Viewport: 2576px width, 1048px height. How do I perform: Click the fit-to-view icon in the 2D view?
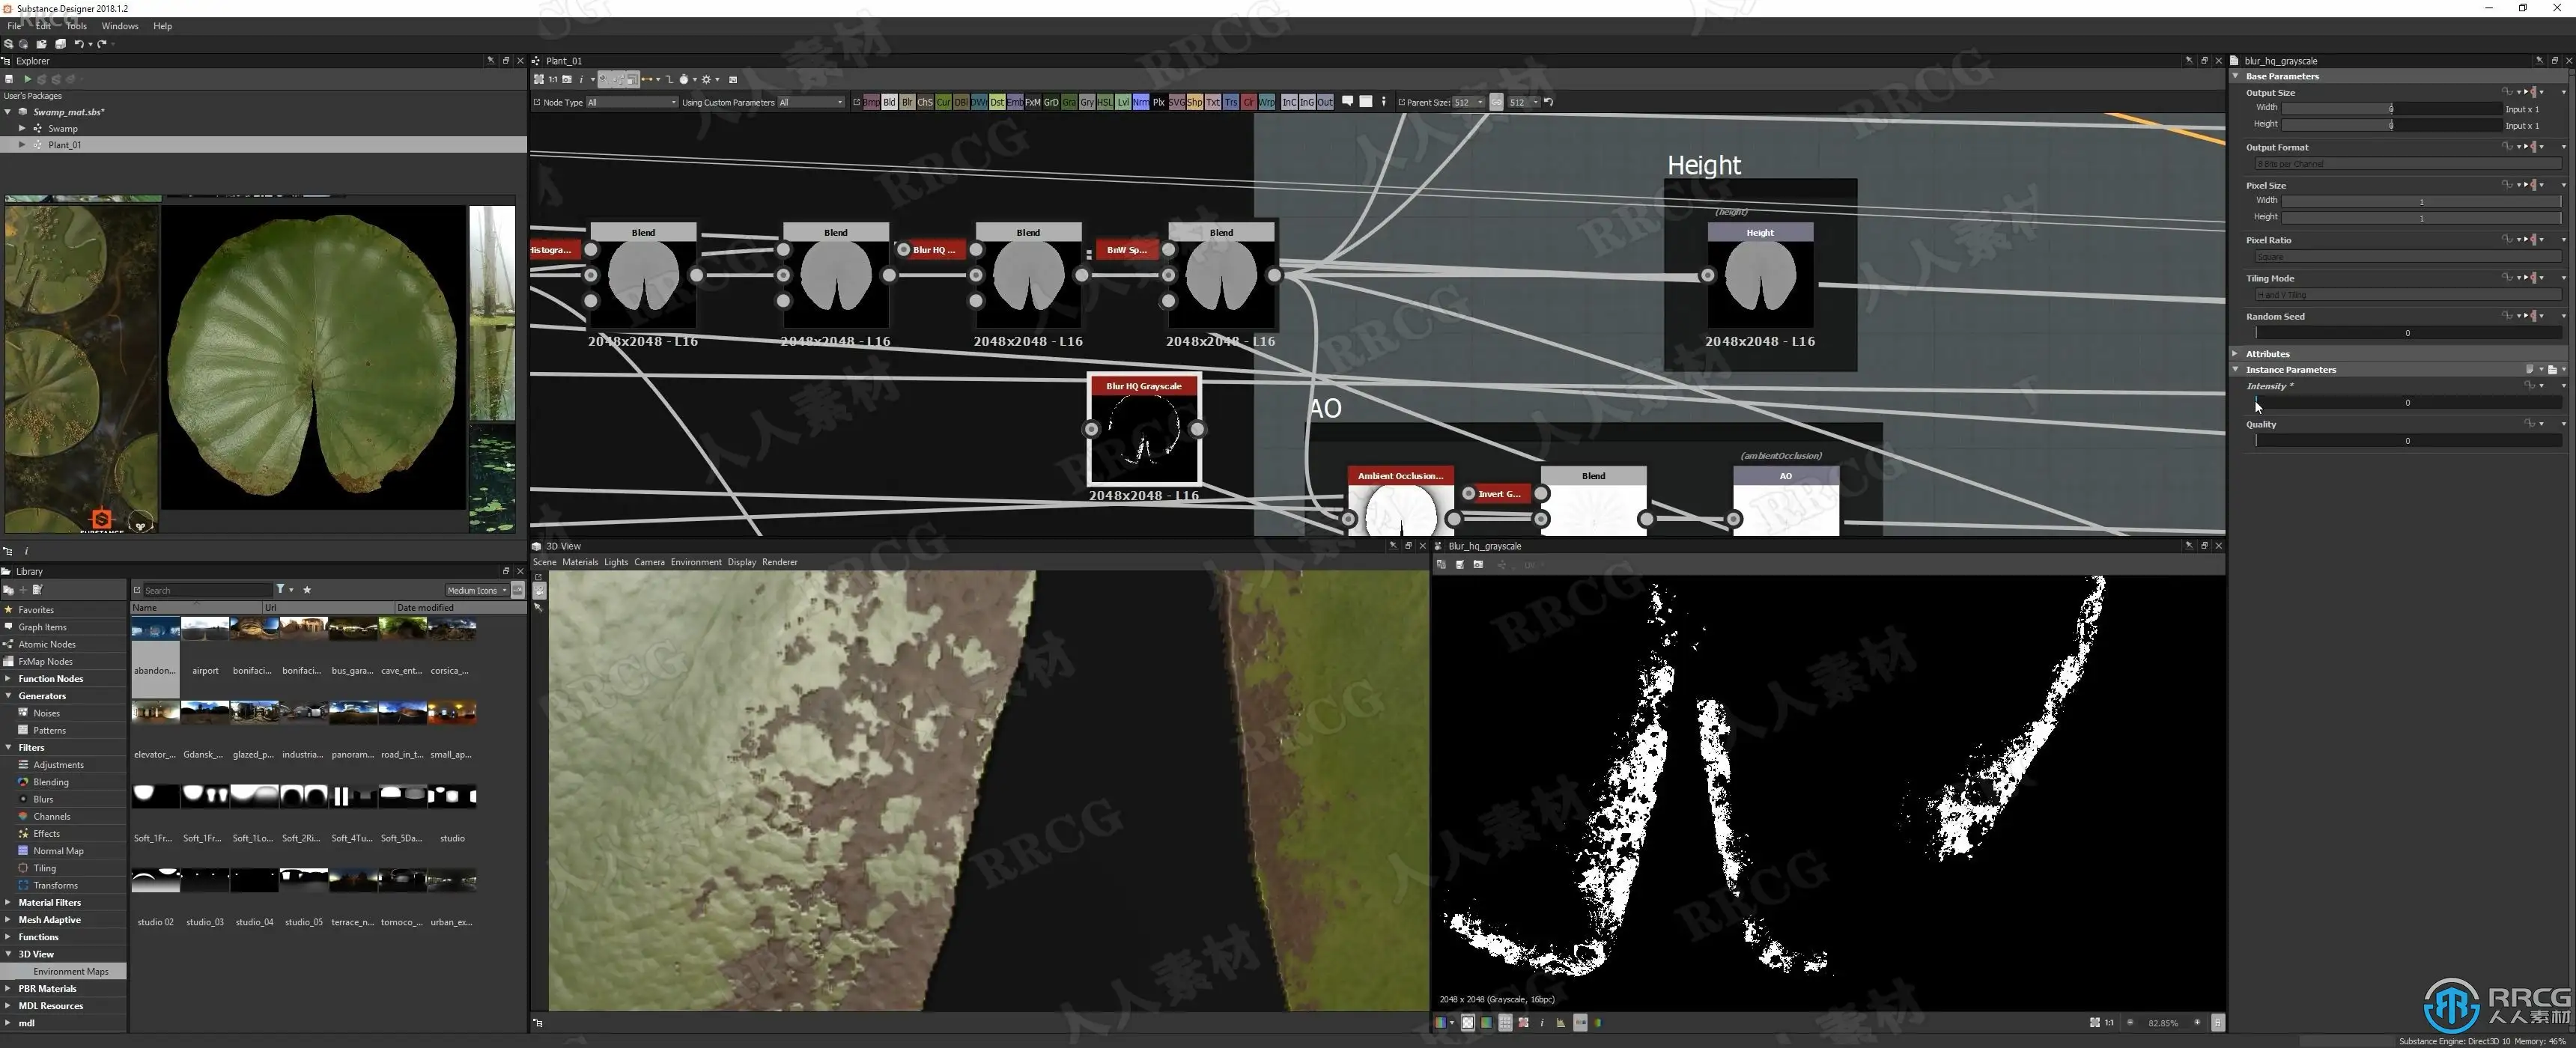click(x=2095, y=1023)
